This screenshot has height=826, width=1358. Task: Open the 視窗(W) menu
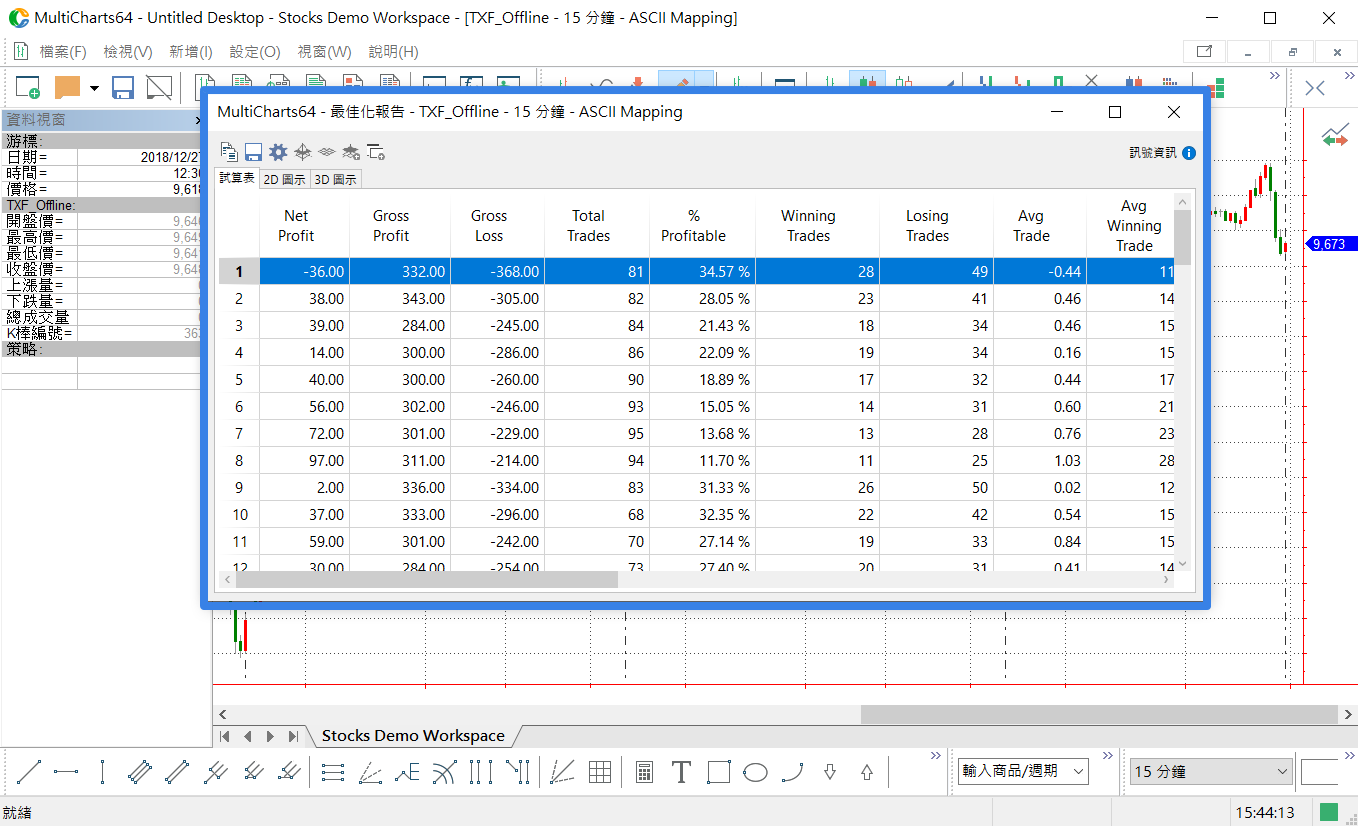pos(324,52)
